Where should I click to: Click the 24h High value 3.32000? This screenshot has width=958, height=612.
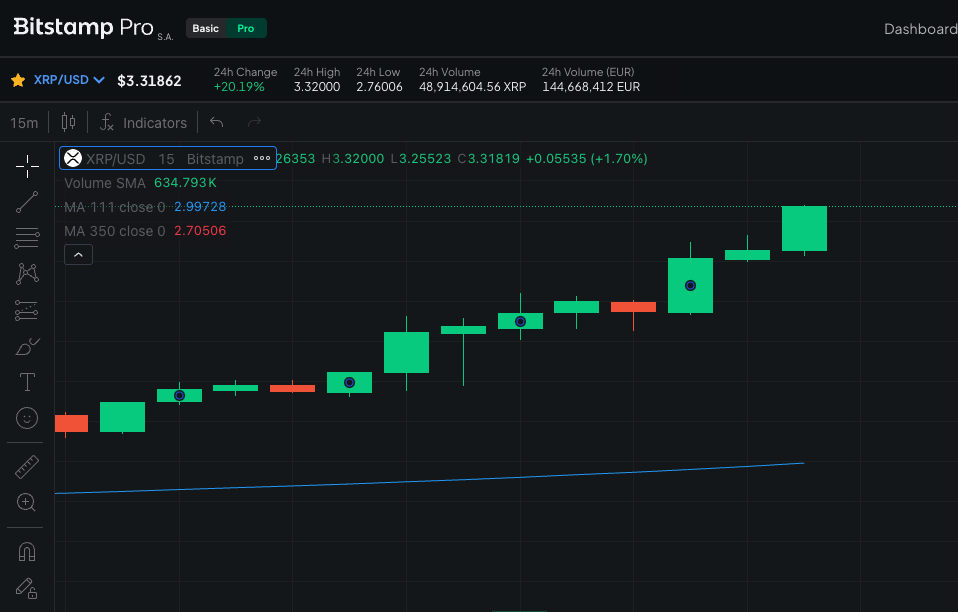click(x=316, y=87)
